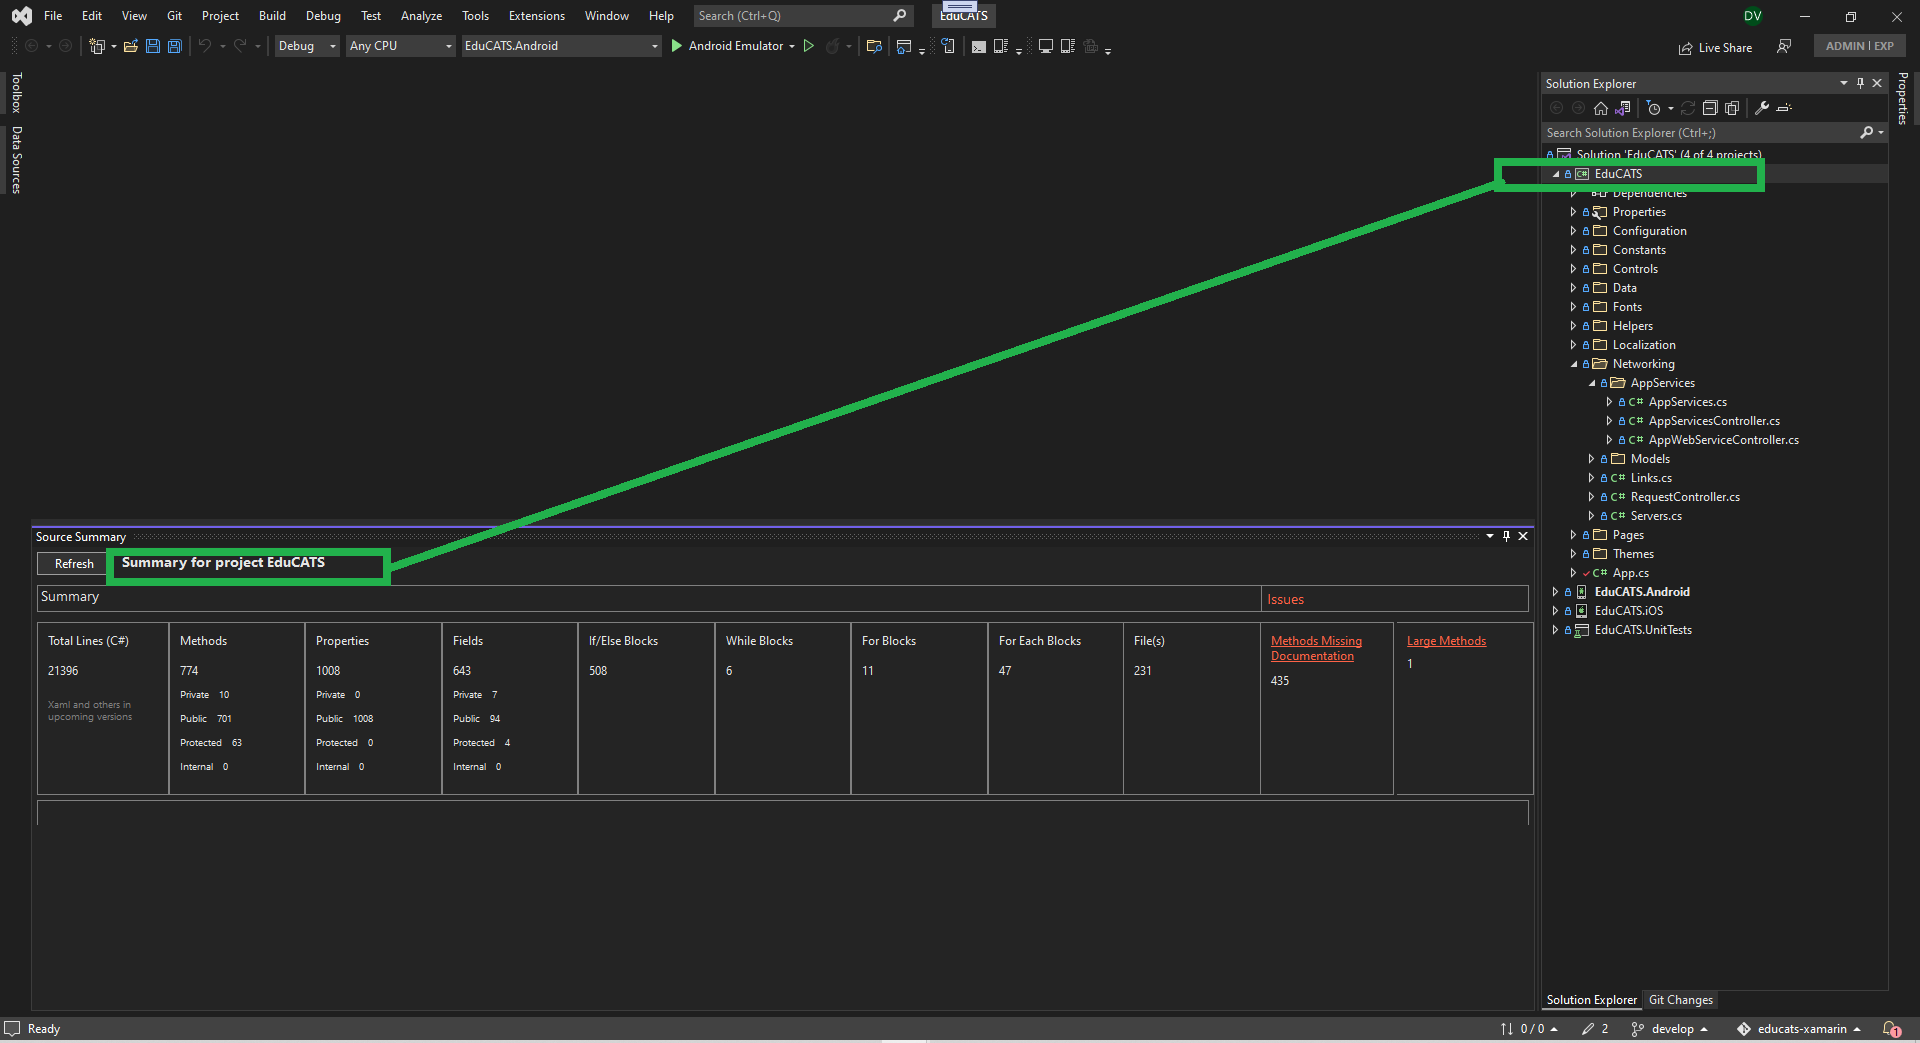Select the EduCATS.iOS project
This screenshot has height=1043, width=1920.
[x=1629, y=611]
